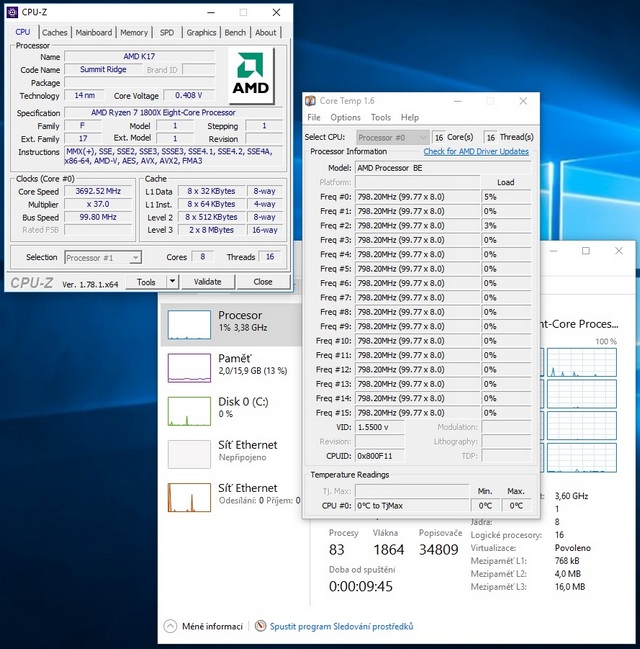Click the Core Speed 3692.52 MHz value
Viewport: 640px width, 649px height.
click(x=98, y=191)
